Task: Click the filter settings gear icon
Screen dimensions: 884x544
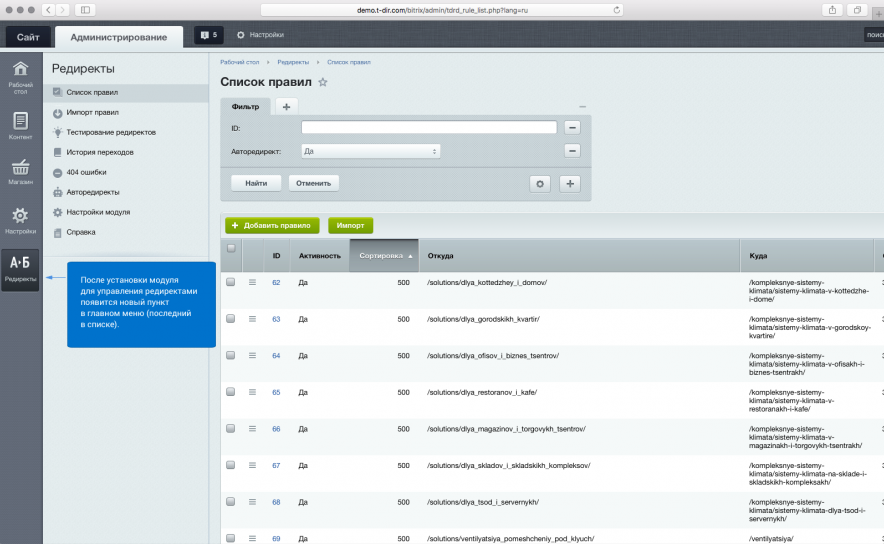Action: point(540,184)
